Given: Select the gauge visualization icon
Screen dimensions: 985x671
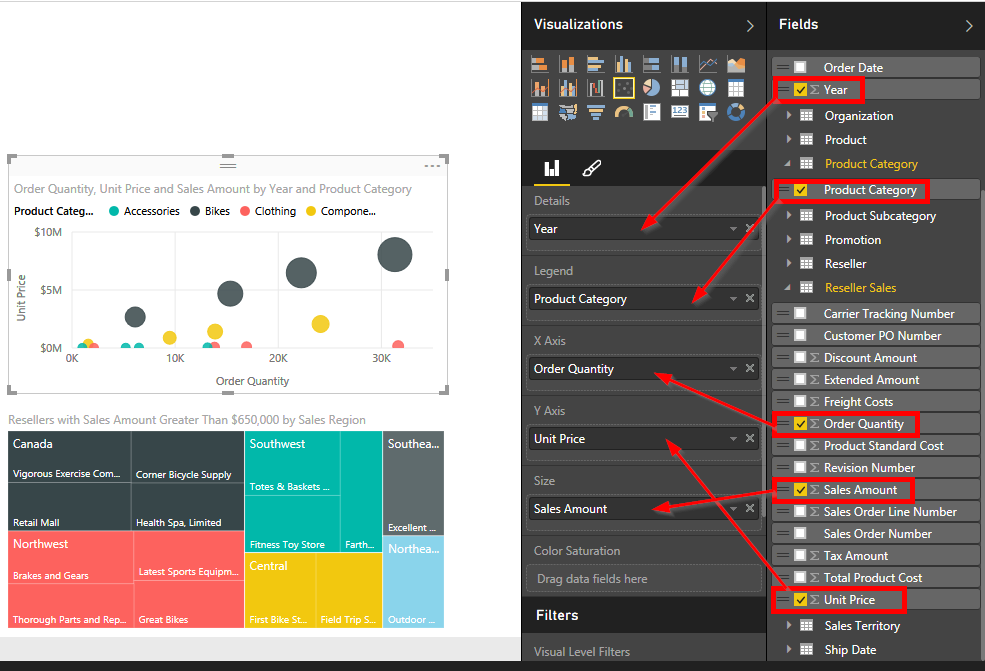Looking at the screenshot, I should click(x=623, y=112).
